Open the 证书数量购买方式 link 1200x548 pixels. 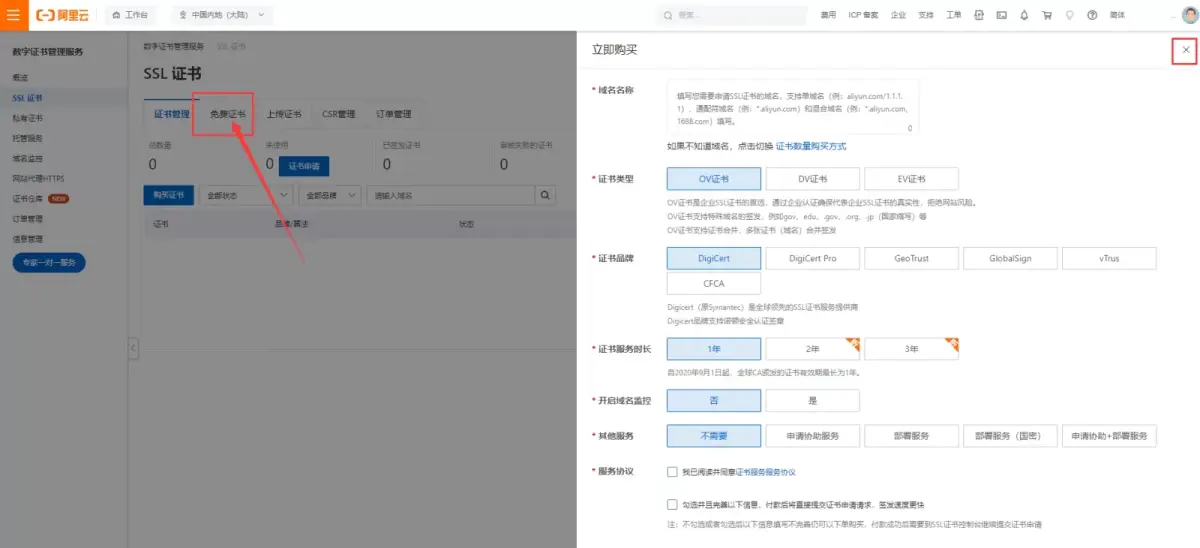[811, 146]
